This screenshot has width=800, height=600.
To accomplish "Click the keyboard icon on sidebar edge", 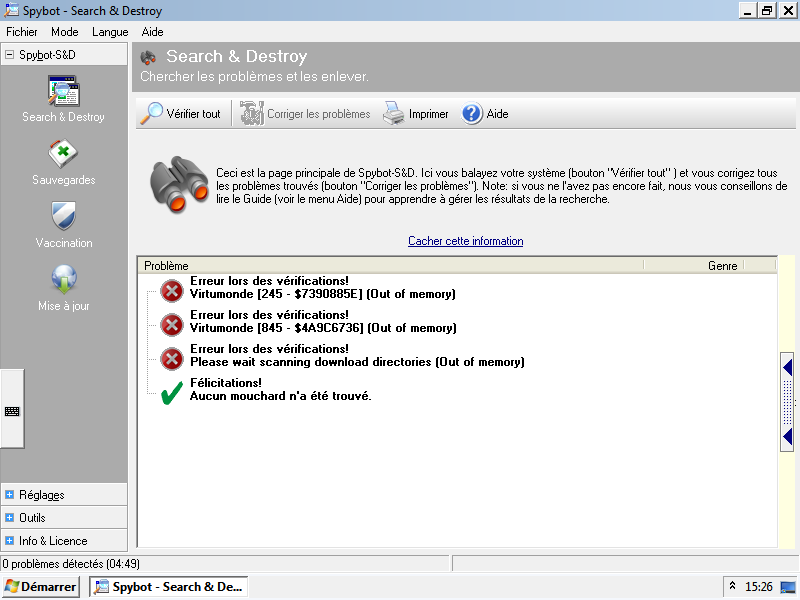I will coord(12,411).
